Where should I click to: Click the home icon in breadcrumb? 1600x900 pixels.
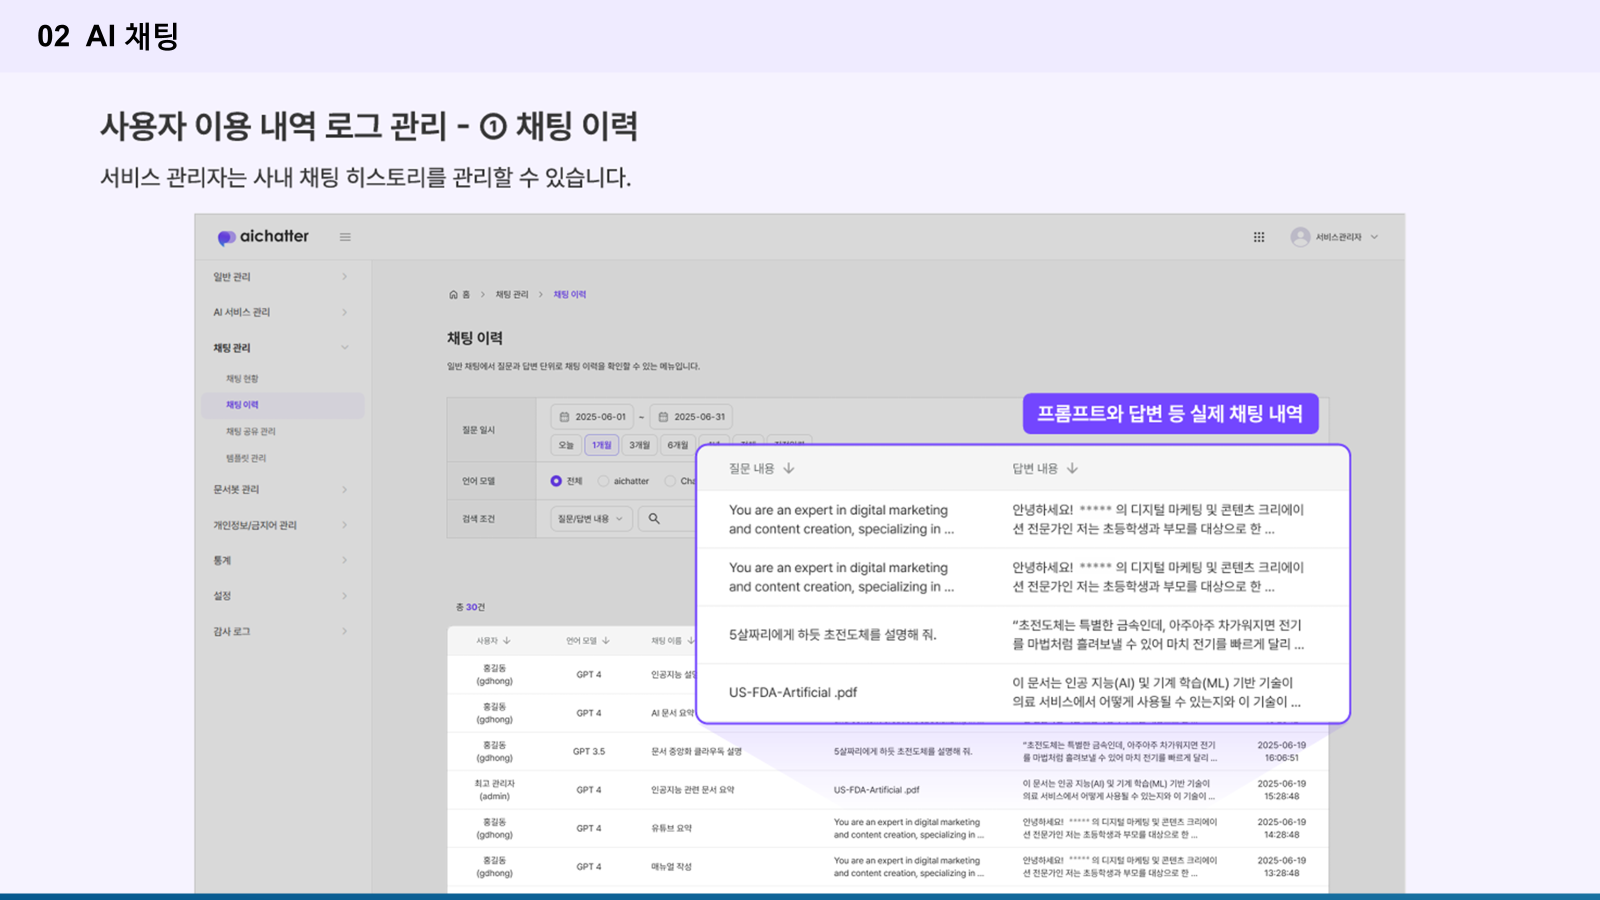pyautogui.click(x=453, y=295)
